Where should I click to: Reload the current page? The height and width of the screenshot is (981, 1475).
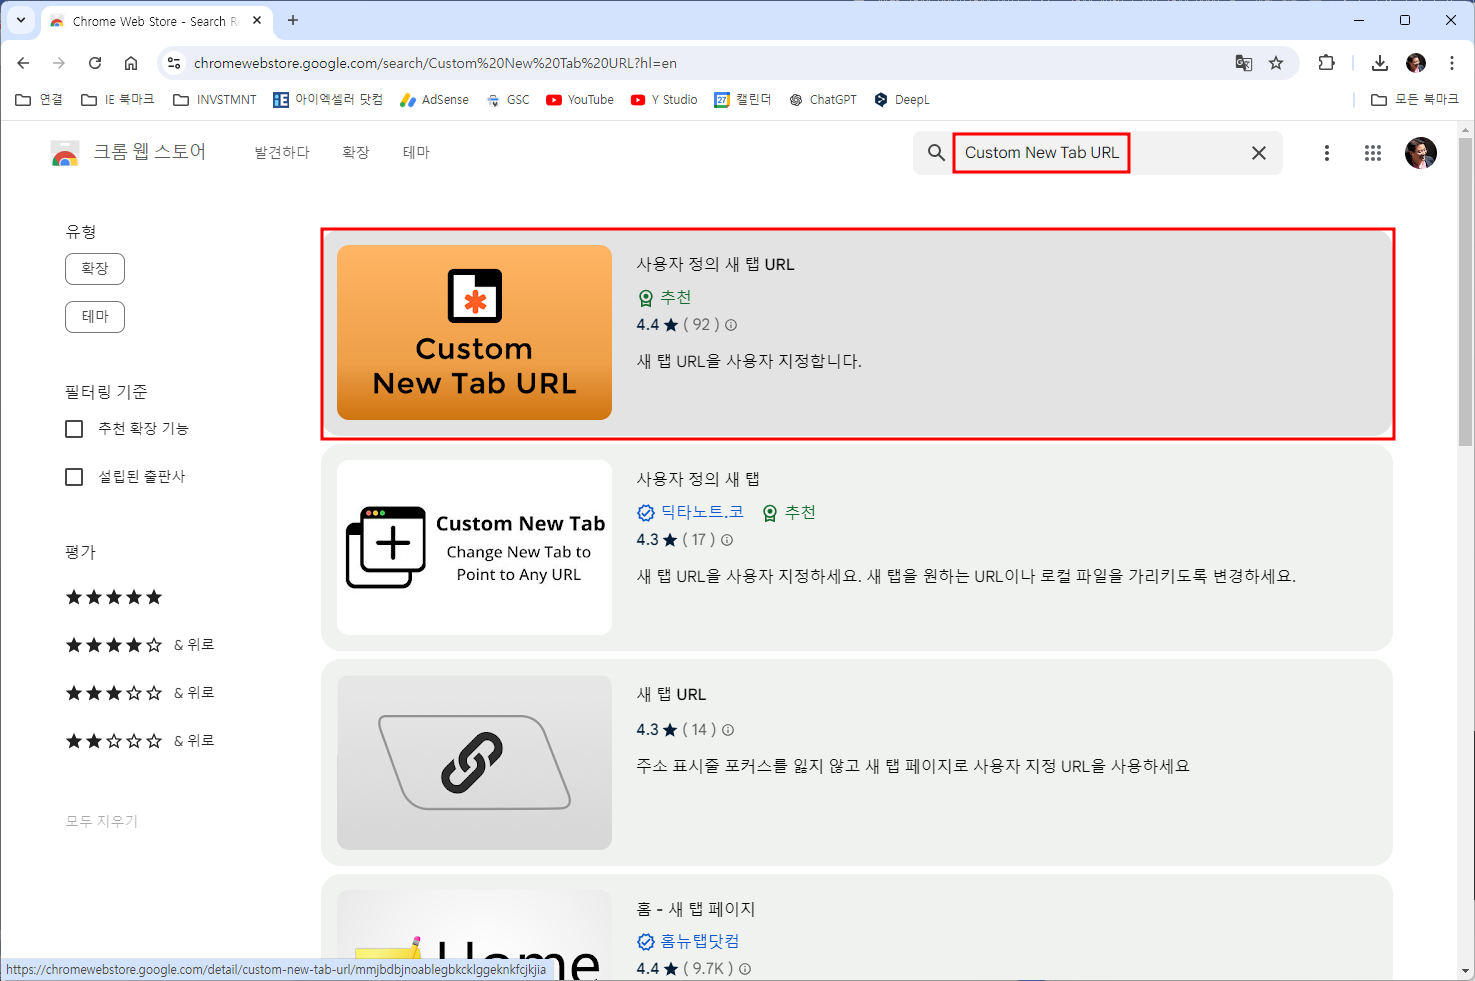pos(95,63)
